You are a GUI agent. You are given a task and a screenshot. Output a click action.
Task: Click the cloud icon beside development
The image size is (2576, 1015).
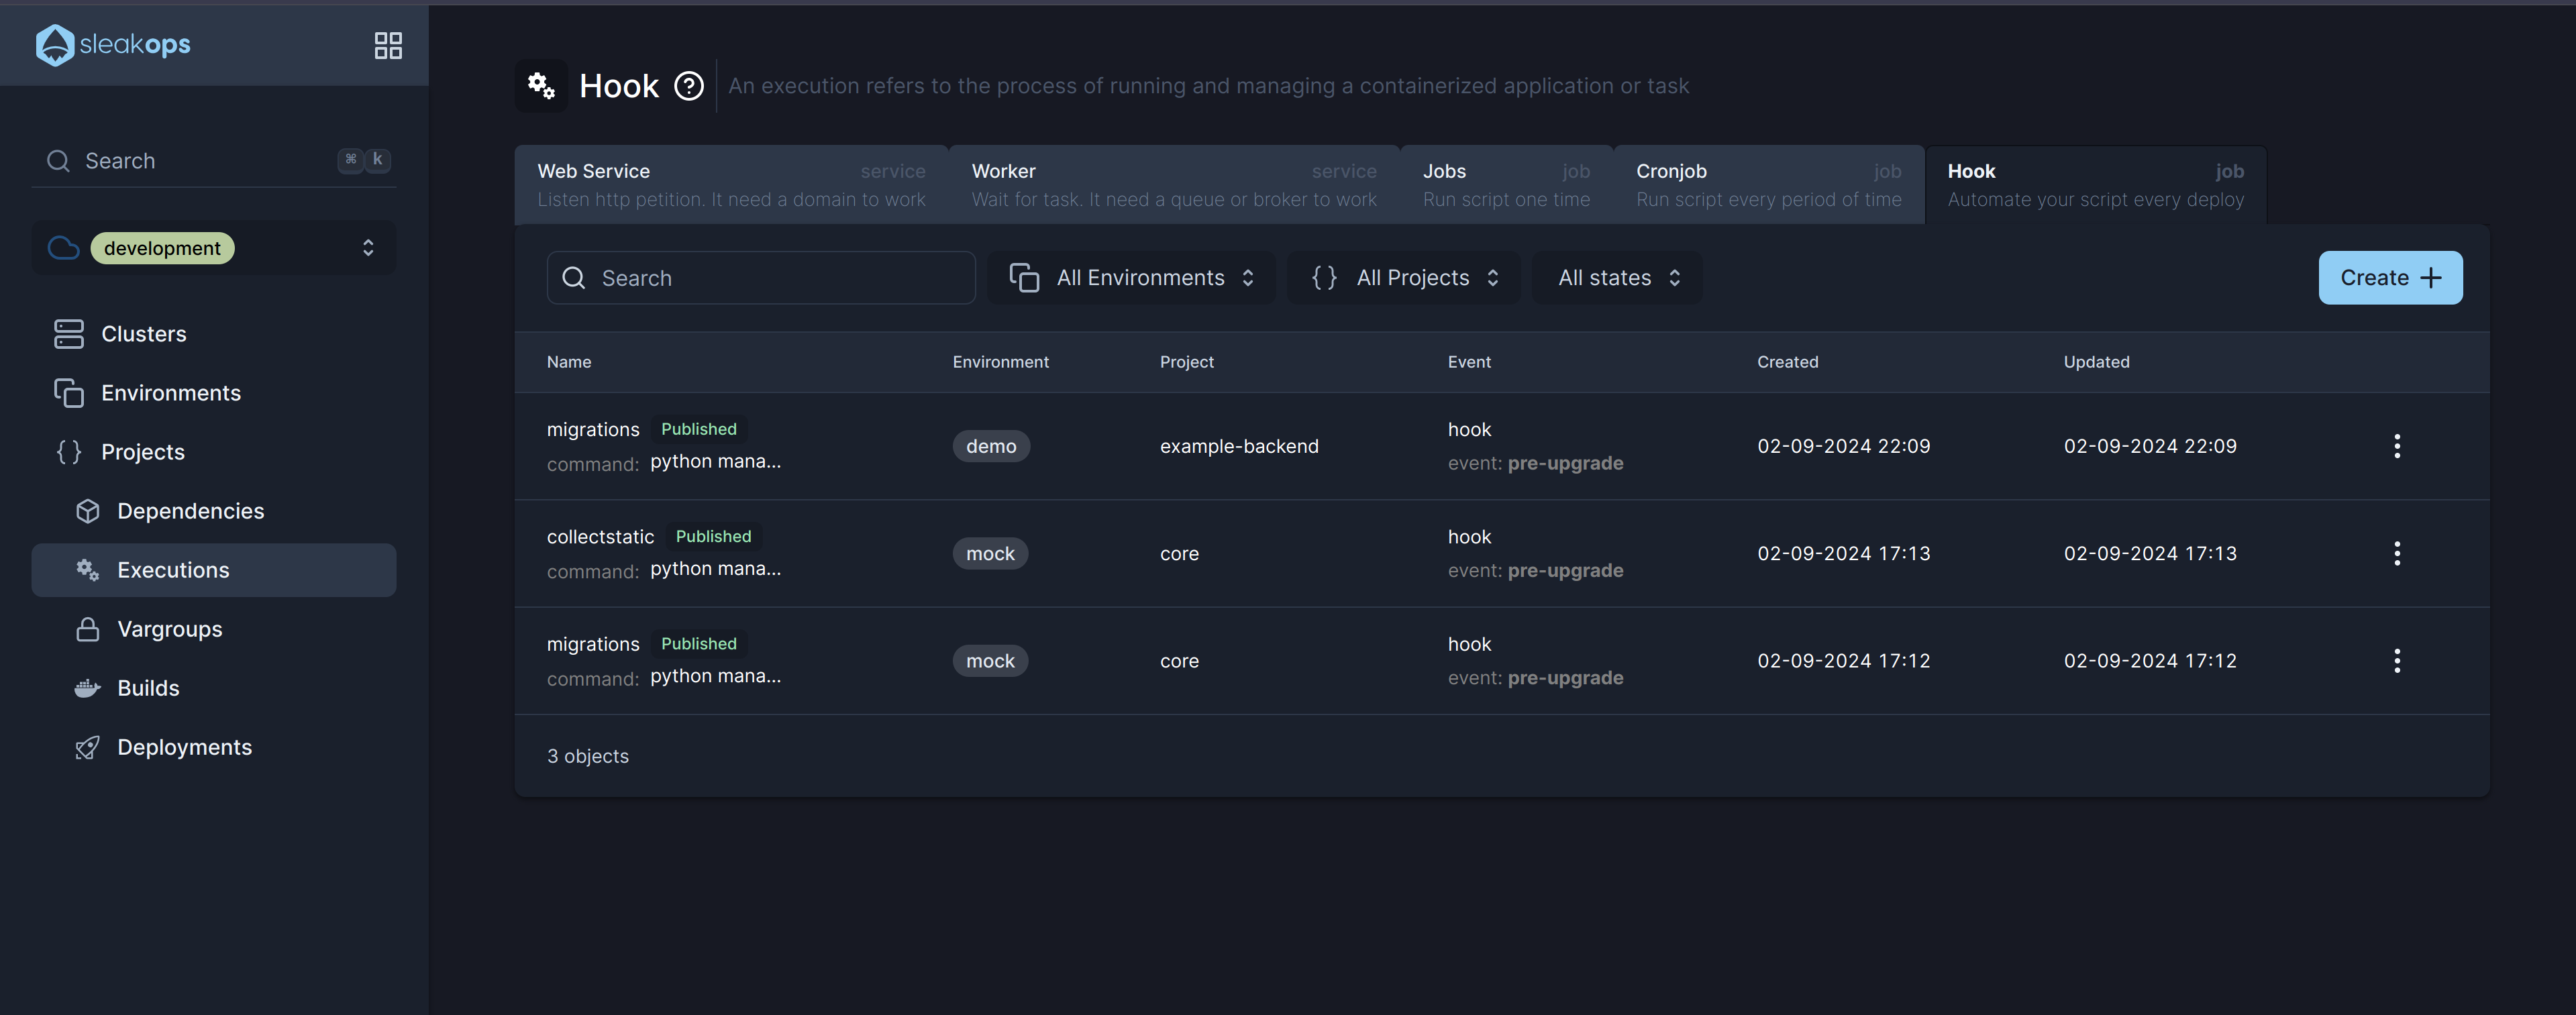point(64,248)
